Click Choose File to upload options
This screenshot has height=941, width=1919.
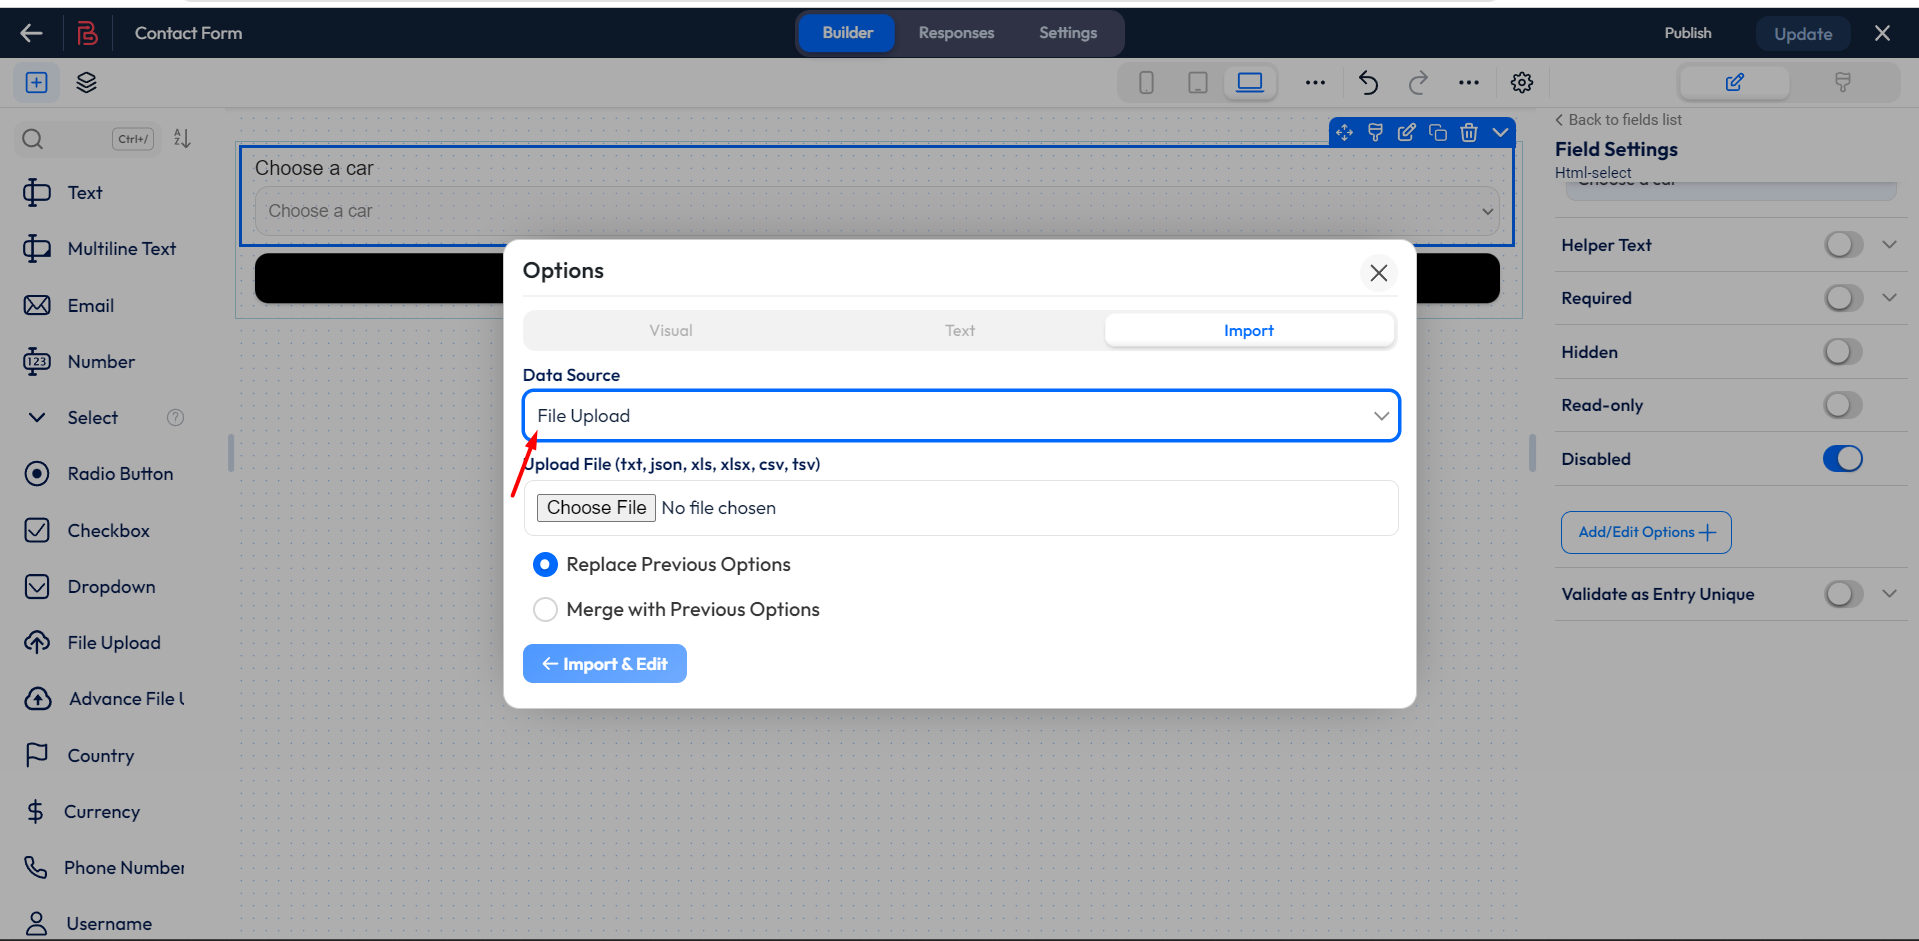coord(595,507)
